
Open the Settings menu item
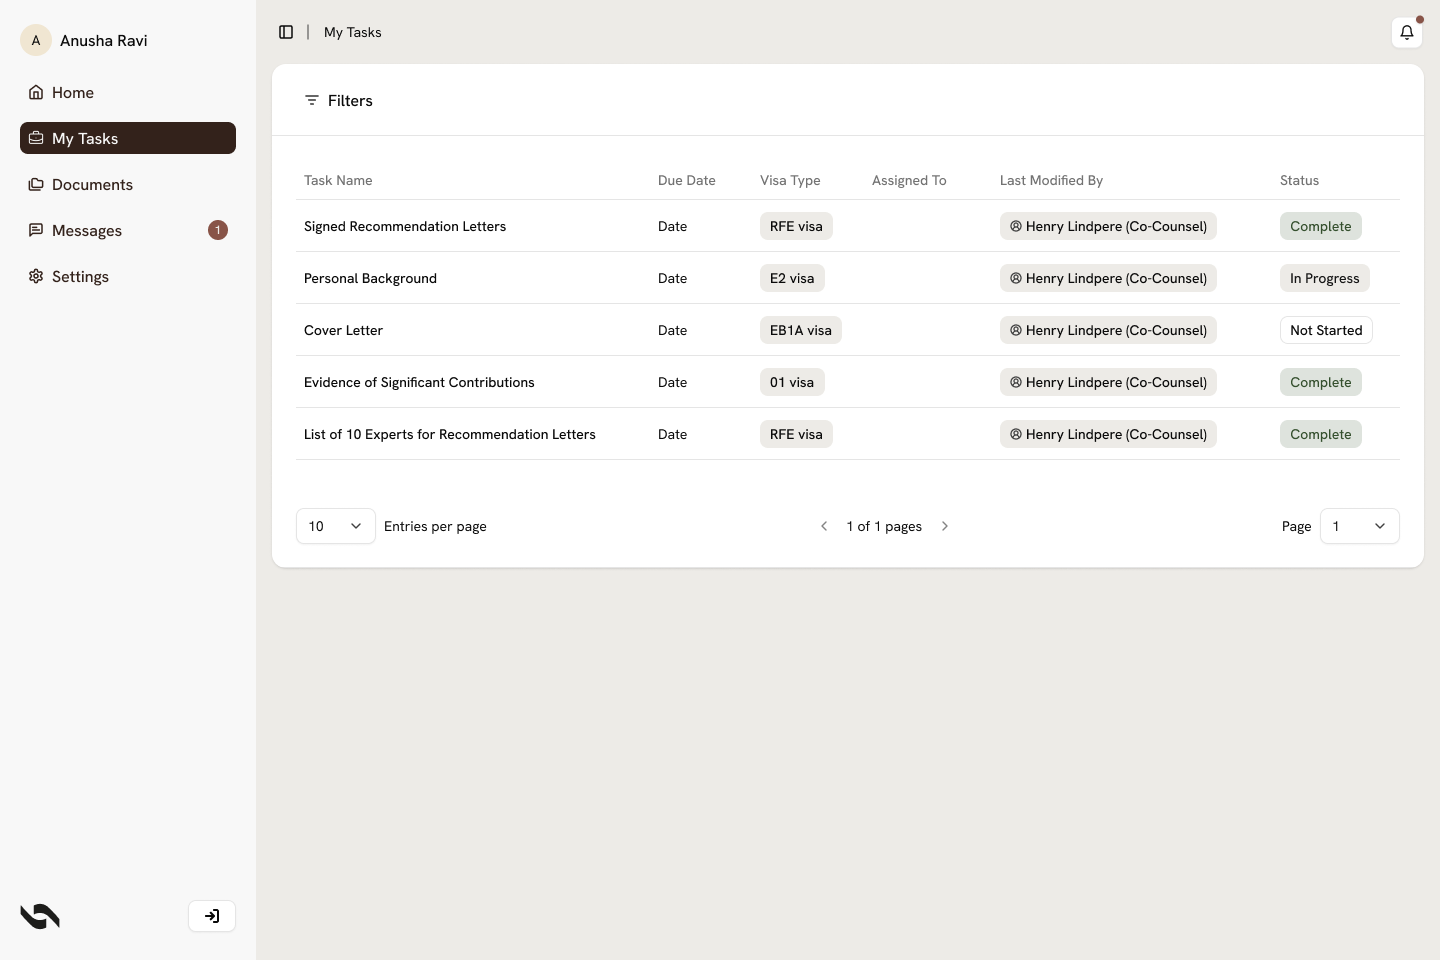(128, 276)
